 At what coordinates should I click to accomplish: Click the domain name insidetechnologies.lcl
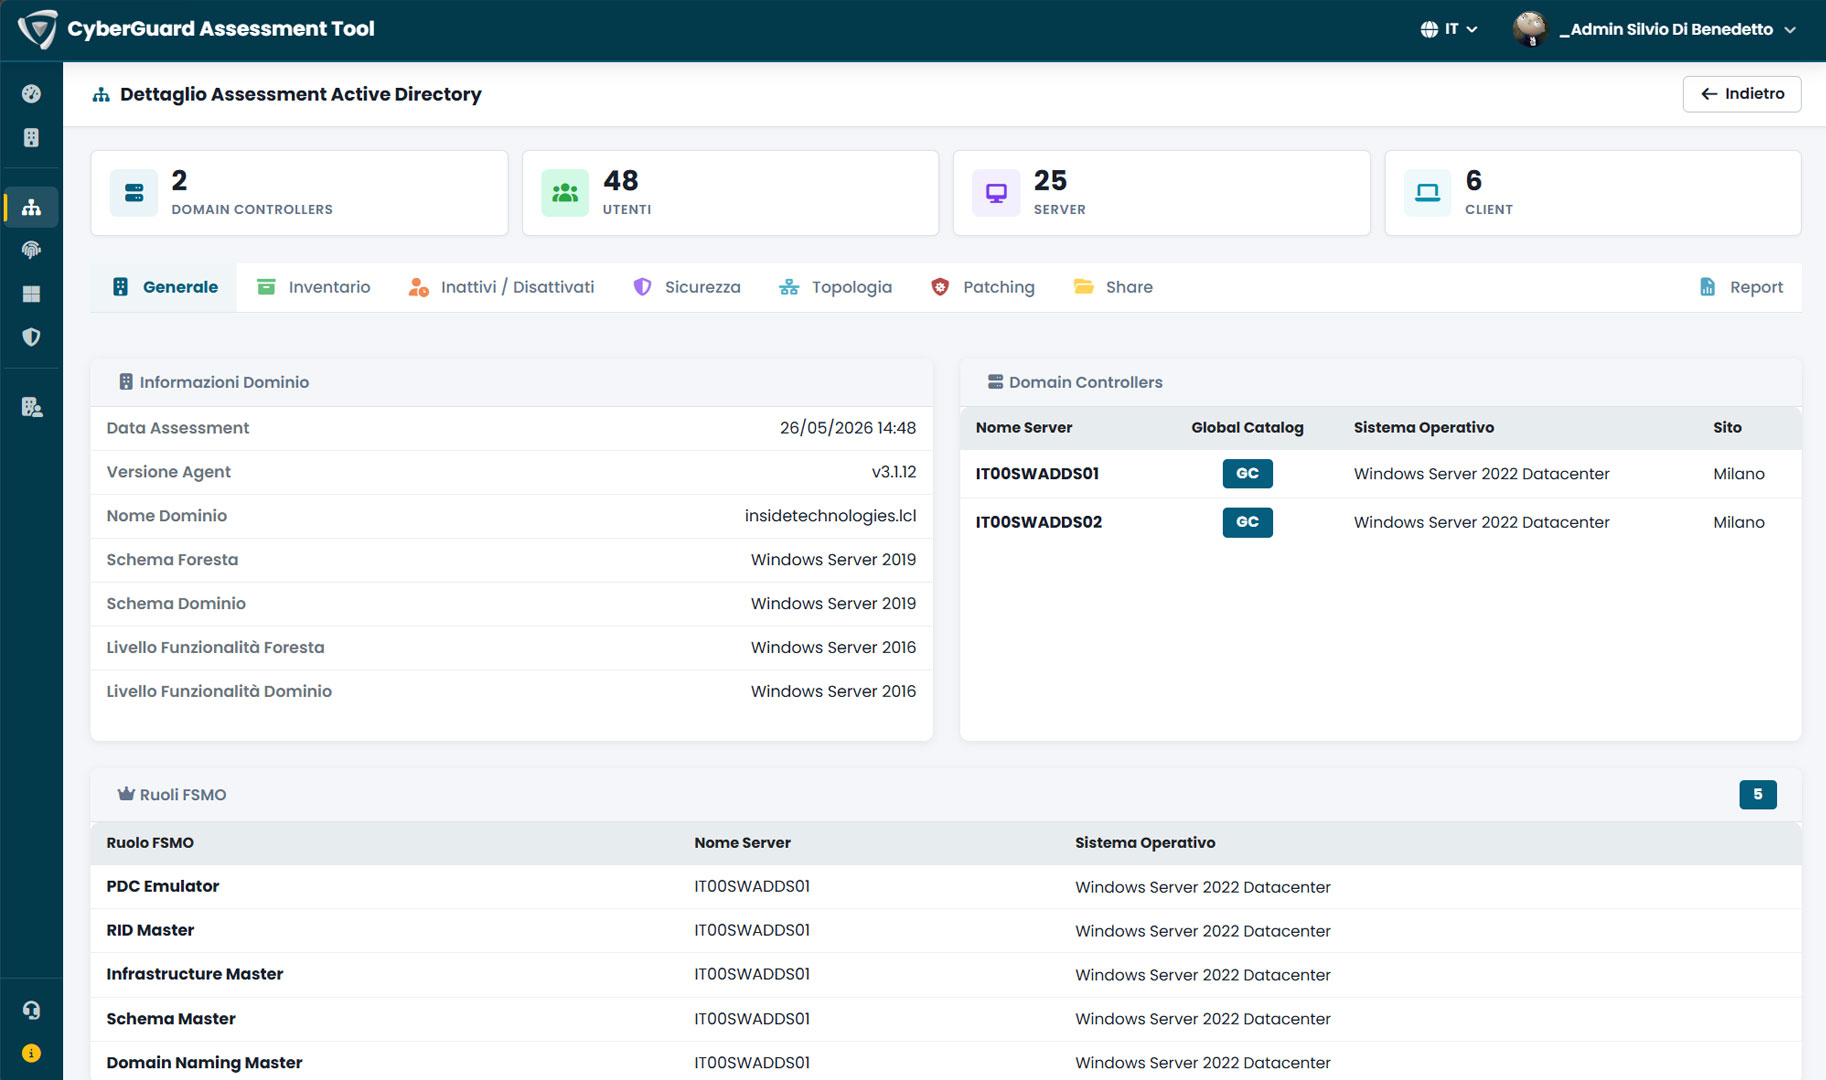click(830, 516)
